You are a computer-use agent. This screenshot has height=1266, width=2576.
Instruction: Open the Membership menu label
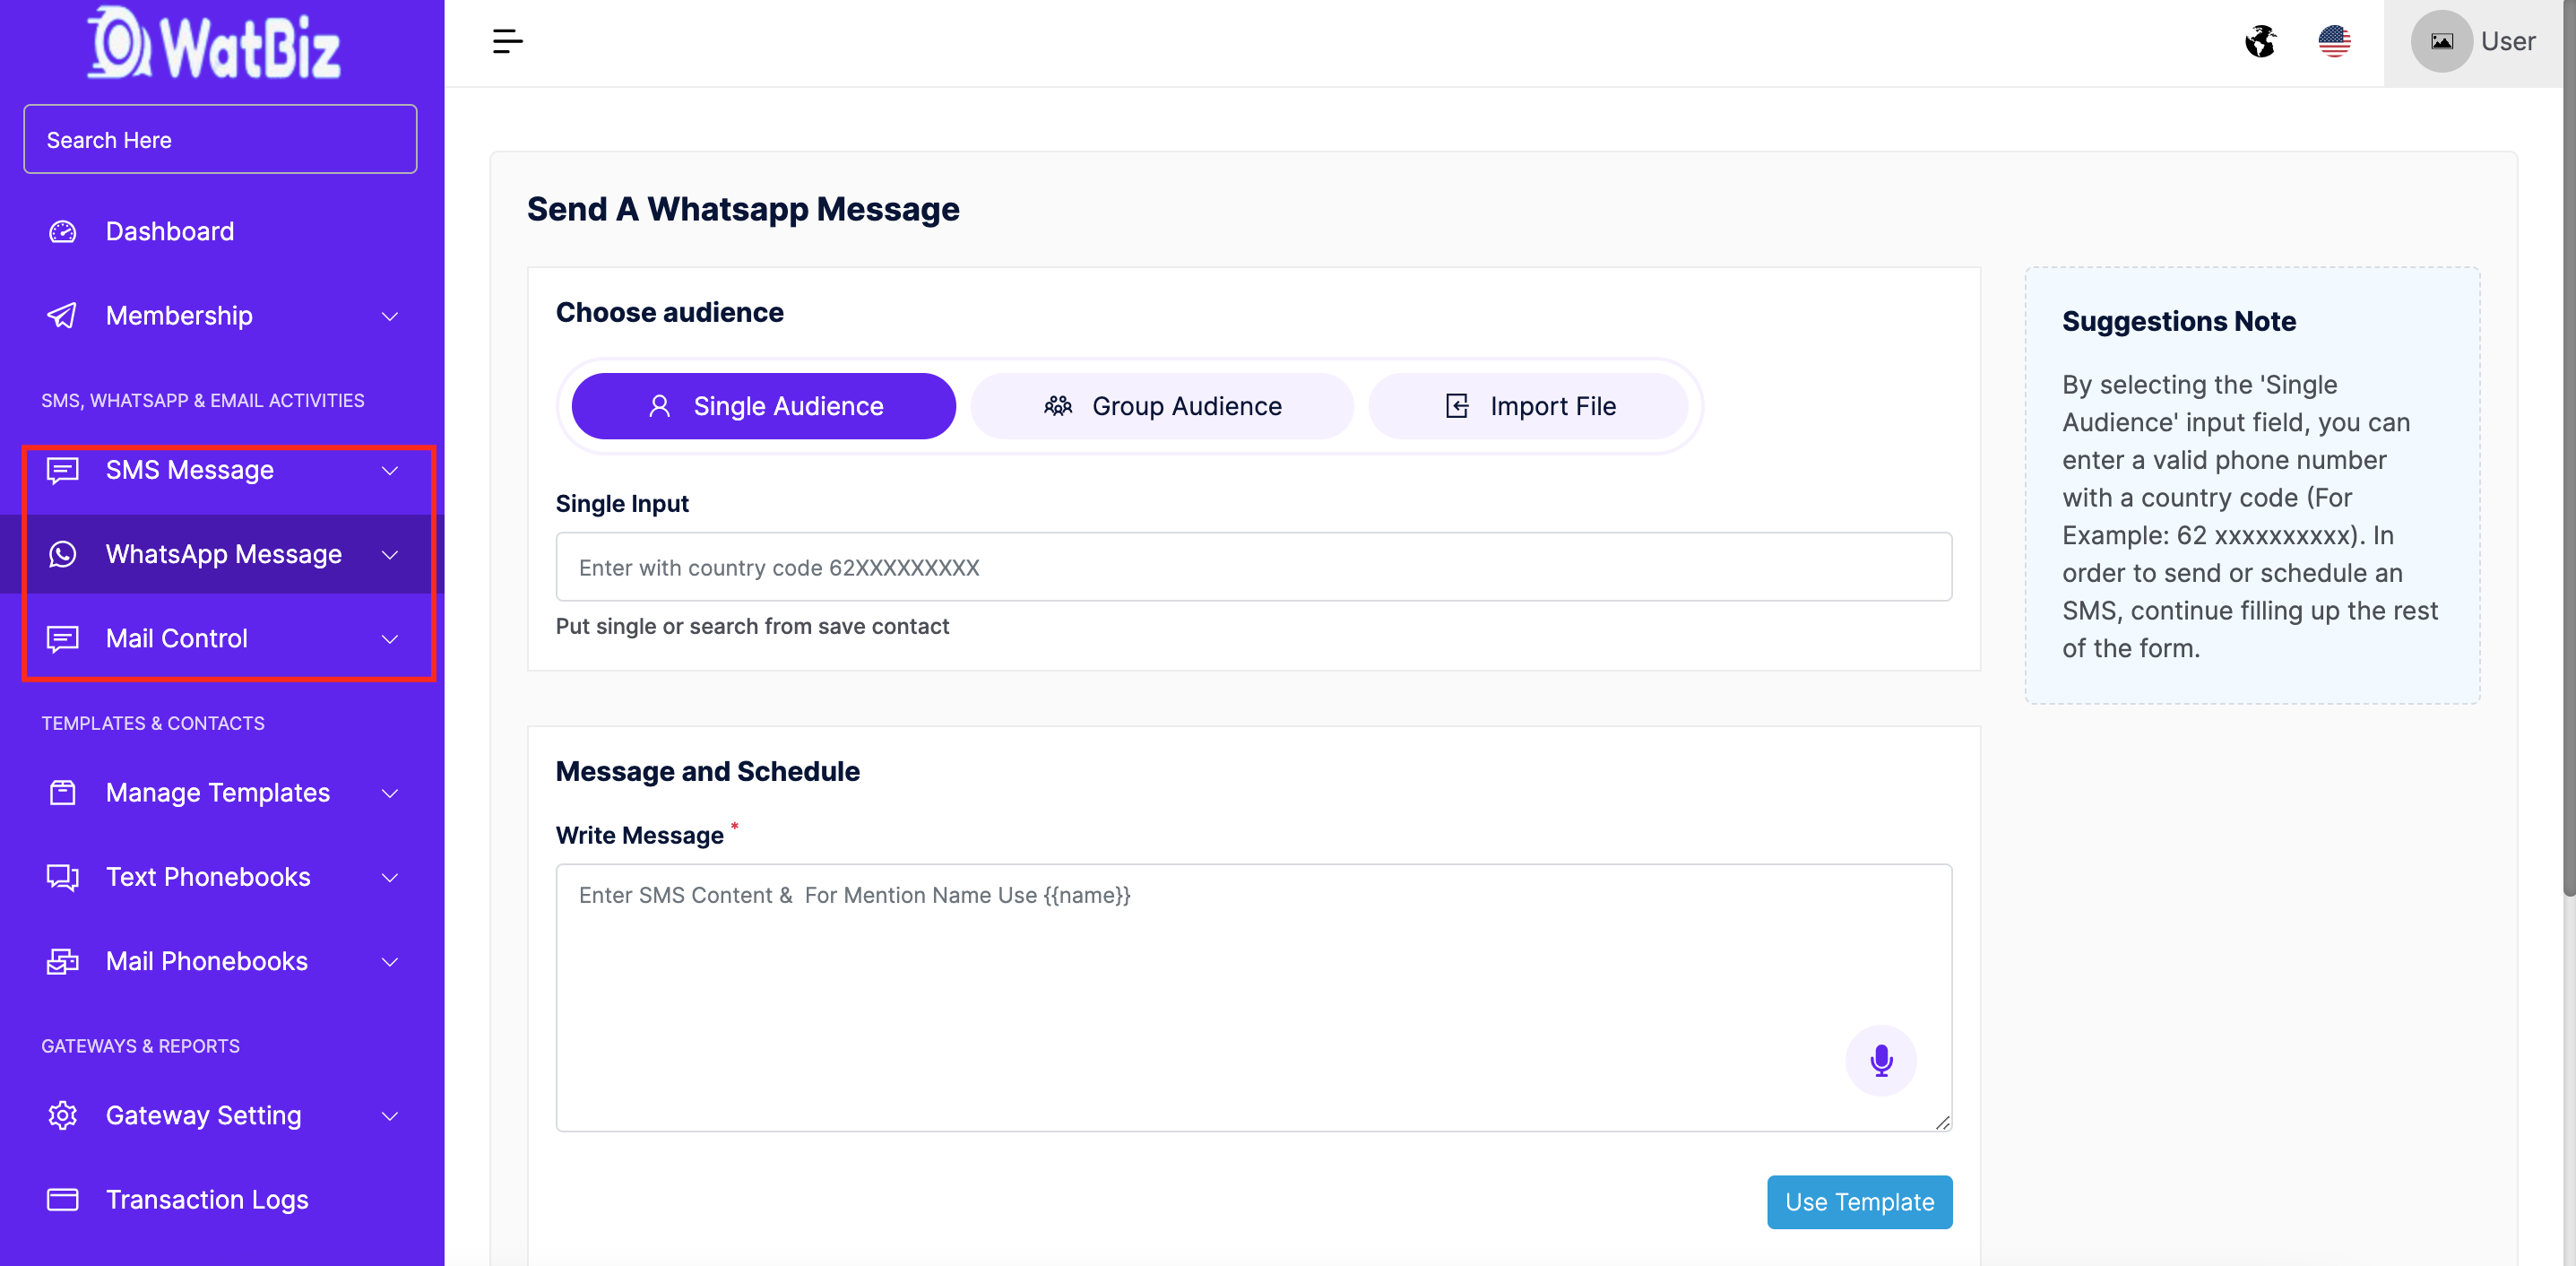[x=179, y=316]
